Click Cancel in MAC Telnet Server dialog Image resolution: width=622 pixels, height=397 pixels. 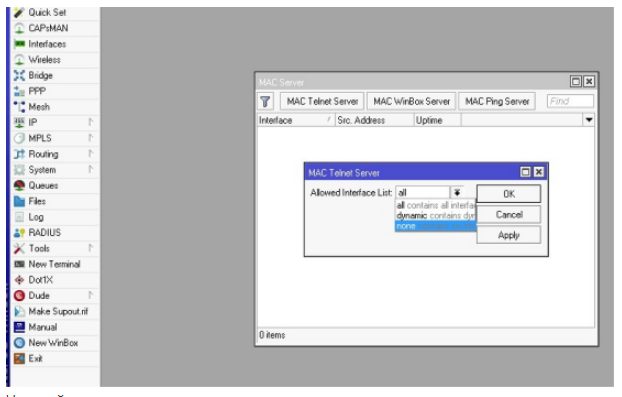click(x=509, y=215)
